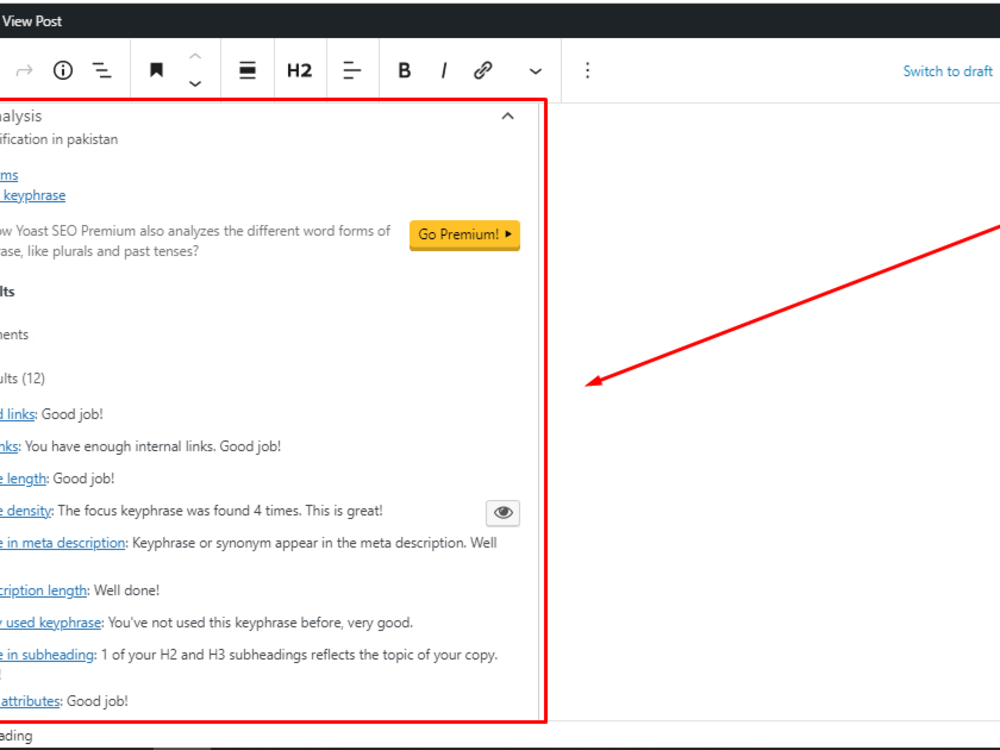Open the used keyphrase link
This screenshot has width=1000, height=750.
[x=50, y=622]
